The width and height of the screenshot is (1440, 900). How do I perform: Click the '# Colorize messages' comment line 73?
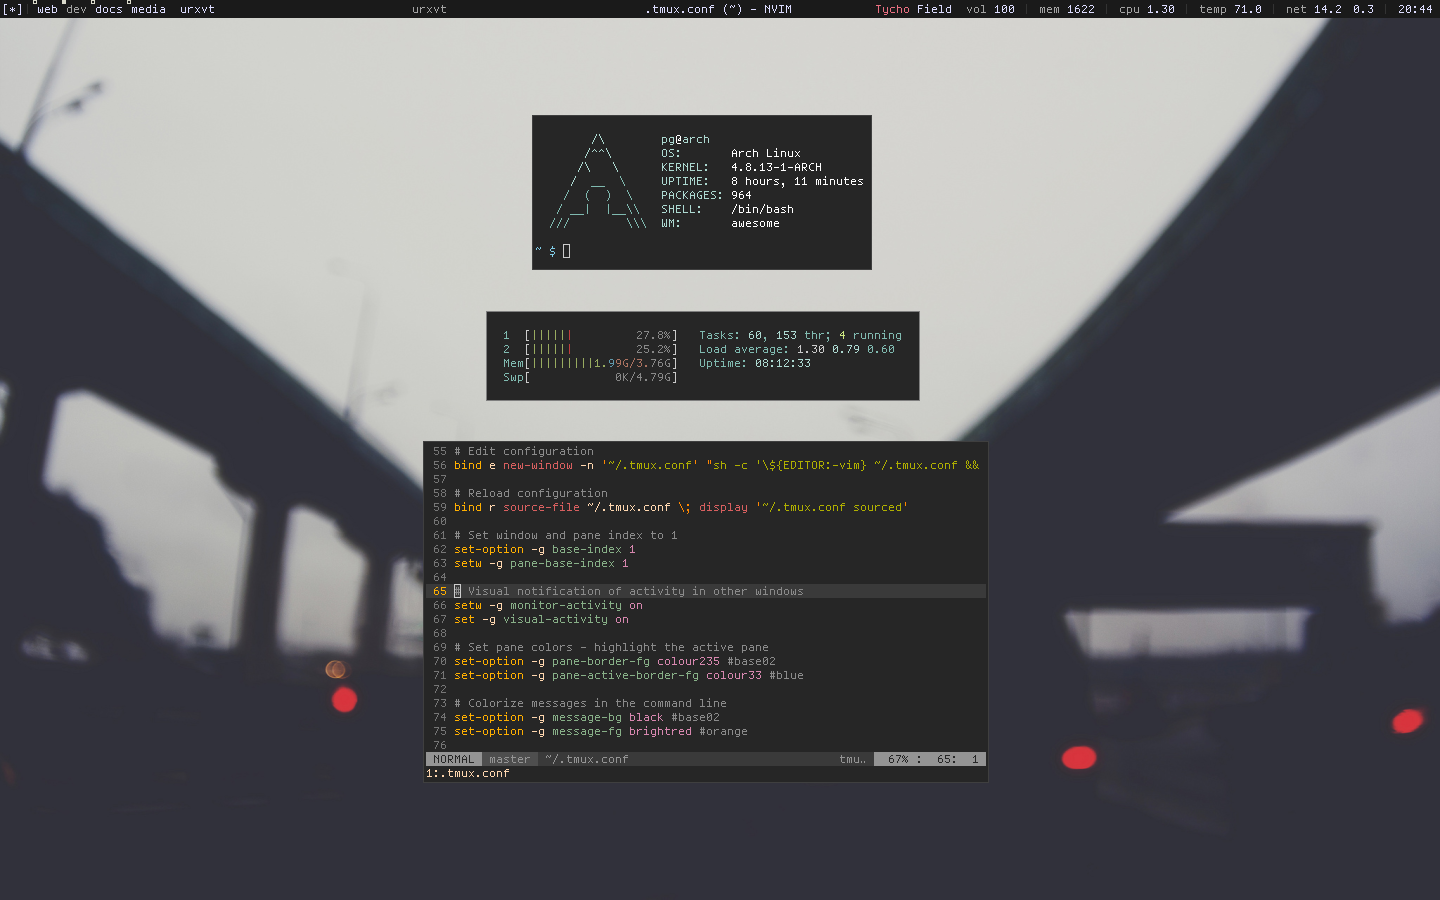click(x=590, y=703)
